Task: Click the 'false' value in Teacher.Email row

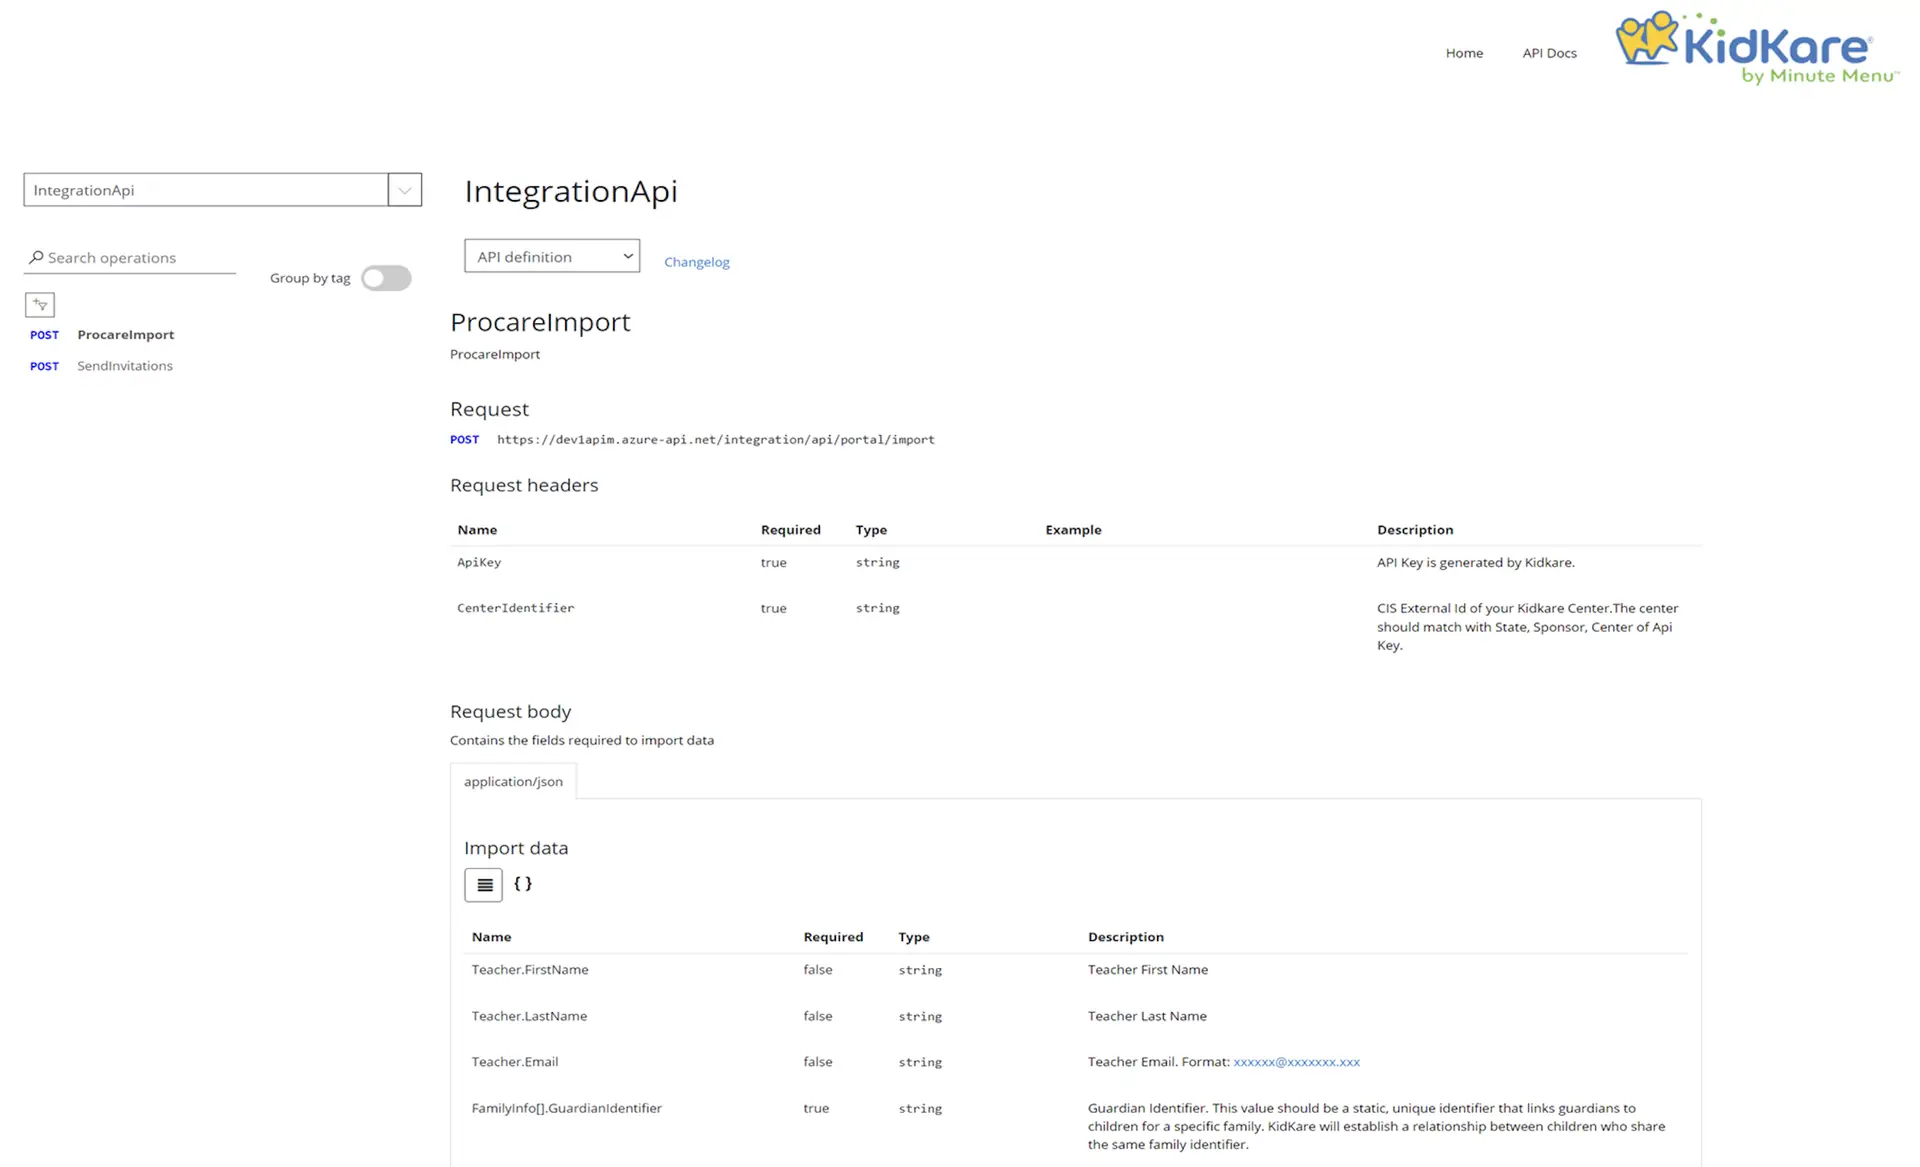Action: click(818, 1062)
